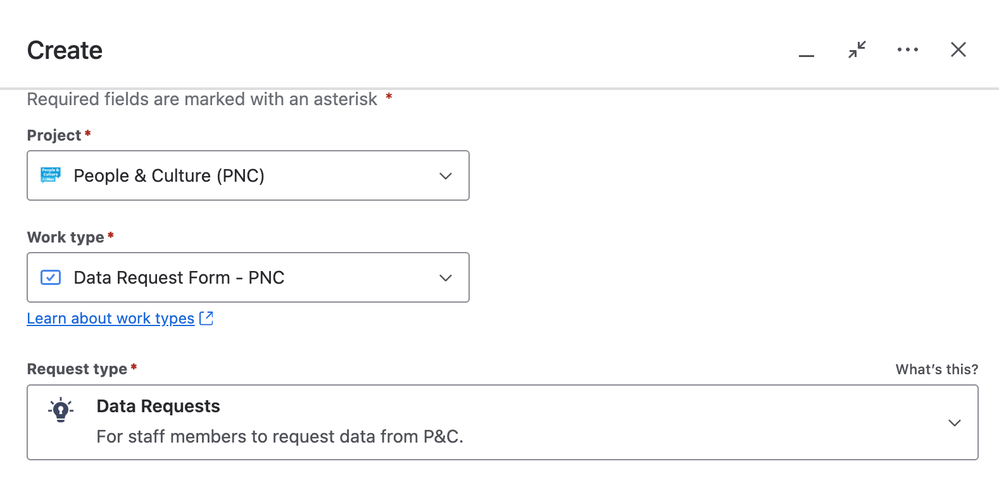Click the shrink dialog arrows icon

tap(857, 50)
